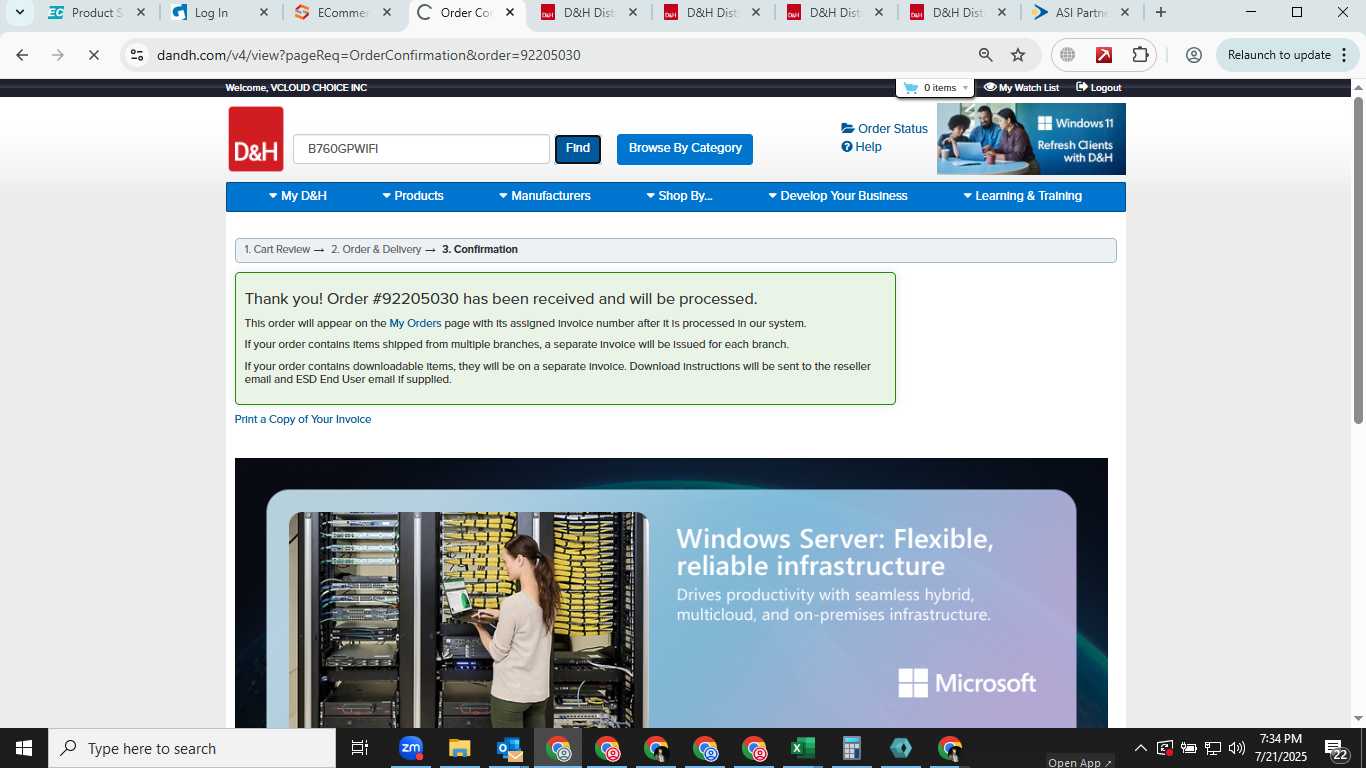Open the cart items dropdown arrow

[x=965, y=88]
